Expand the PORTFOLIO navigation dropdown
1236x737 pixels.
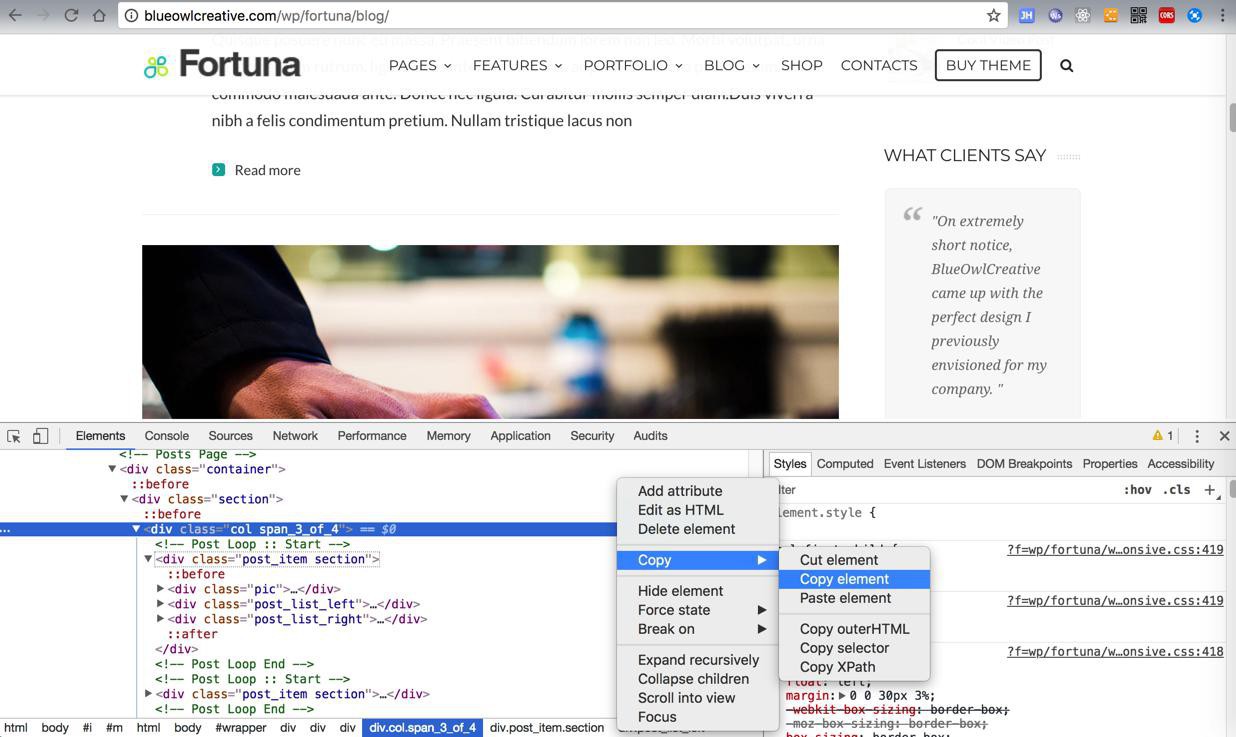point(633,65)
